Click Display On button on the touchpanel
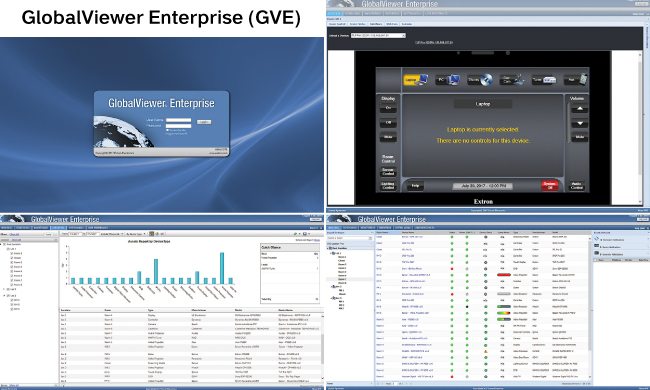 (x=388, y=108)
